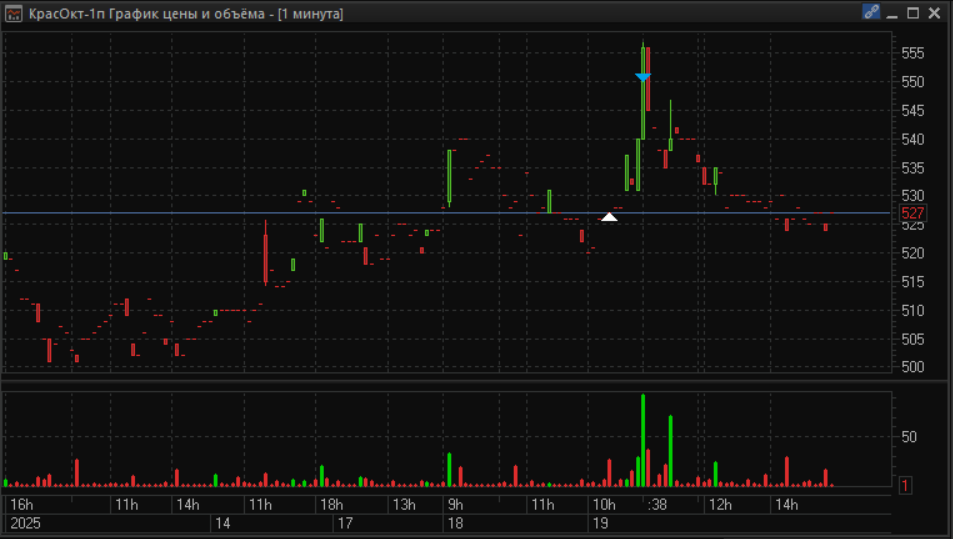The height and width of the screenshot is (539, 953).
Task: Select the white up-triangle trade marker
Action: [609, 217]
